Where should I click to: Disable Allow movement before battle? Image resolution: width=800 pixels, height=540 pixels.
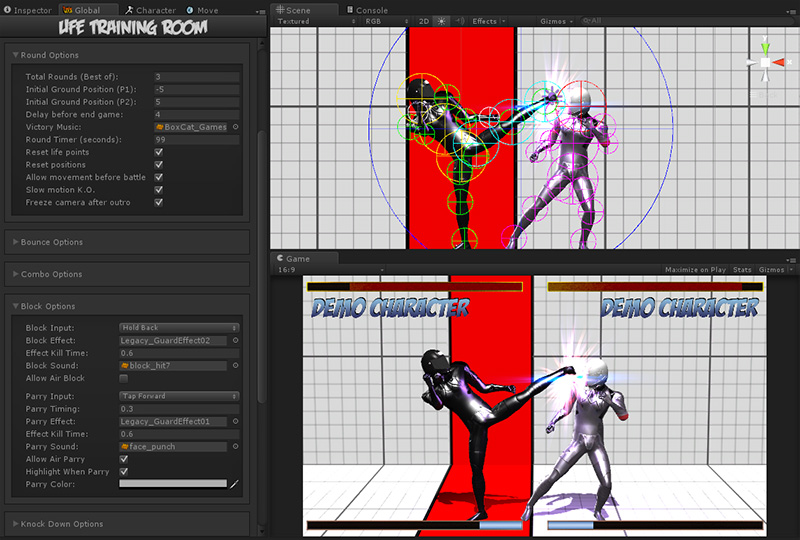point(159,177)
